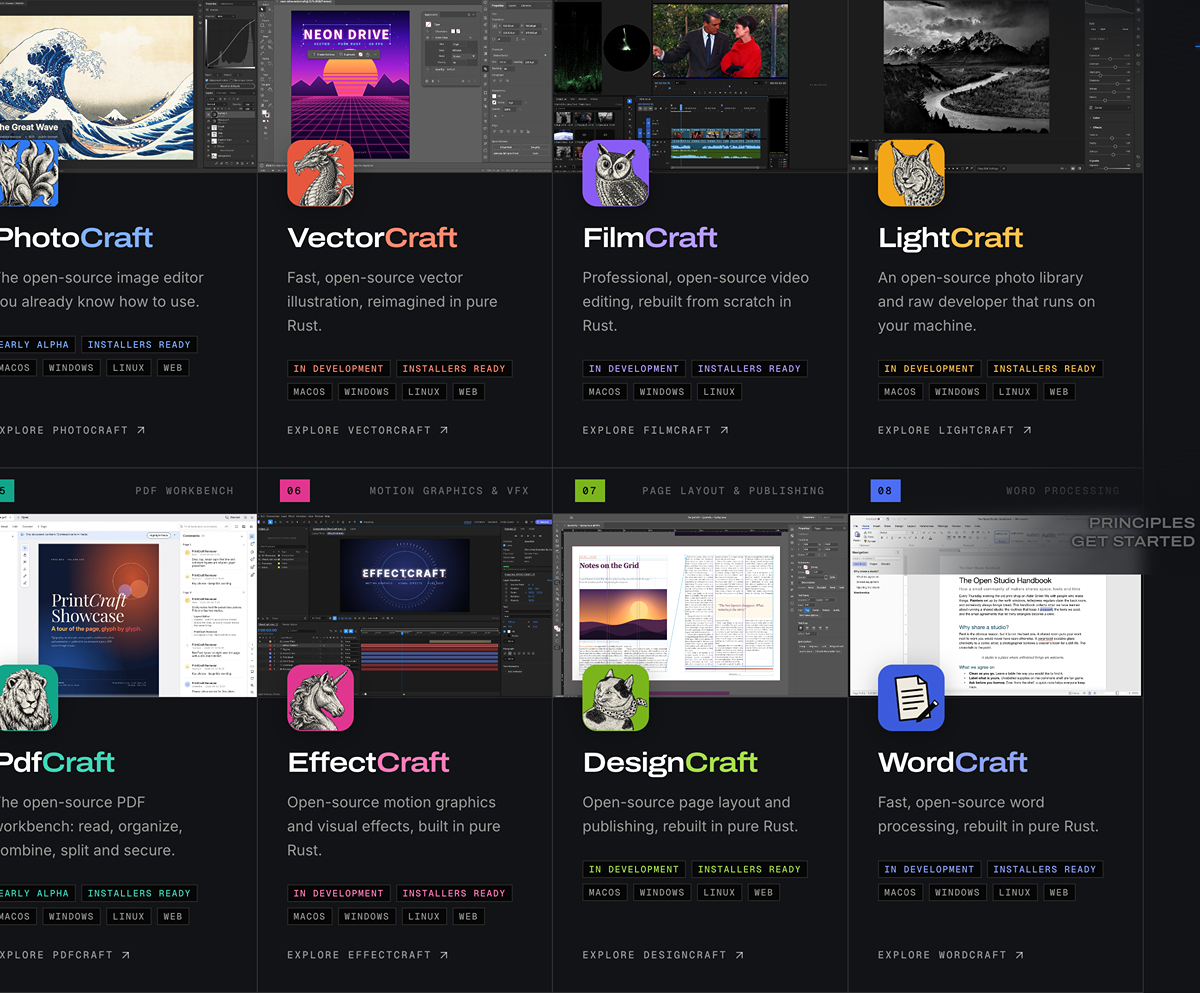The width and height of the screenshot is (1200, 993).
Task: Select the Principles navigation item
Action: (x=1142, y=523)
